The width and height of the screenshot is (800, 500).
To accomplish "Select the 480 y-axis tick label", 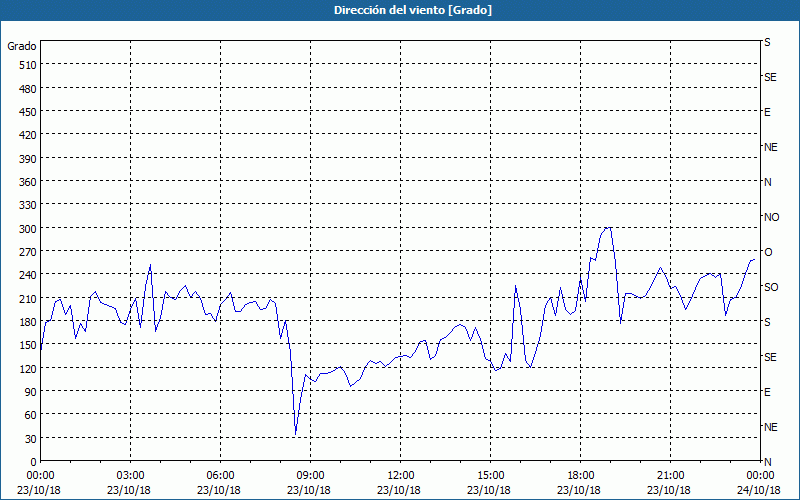I will point(28,89).
